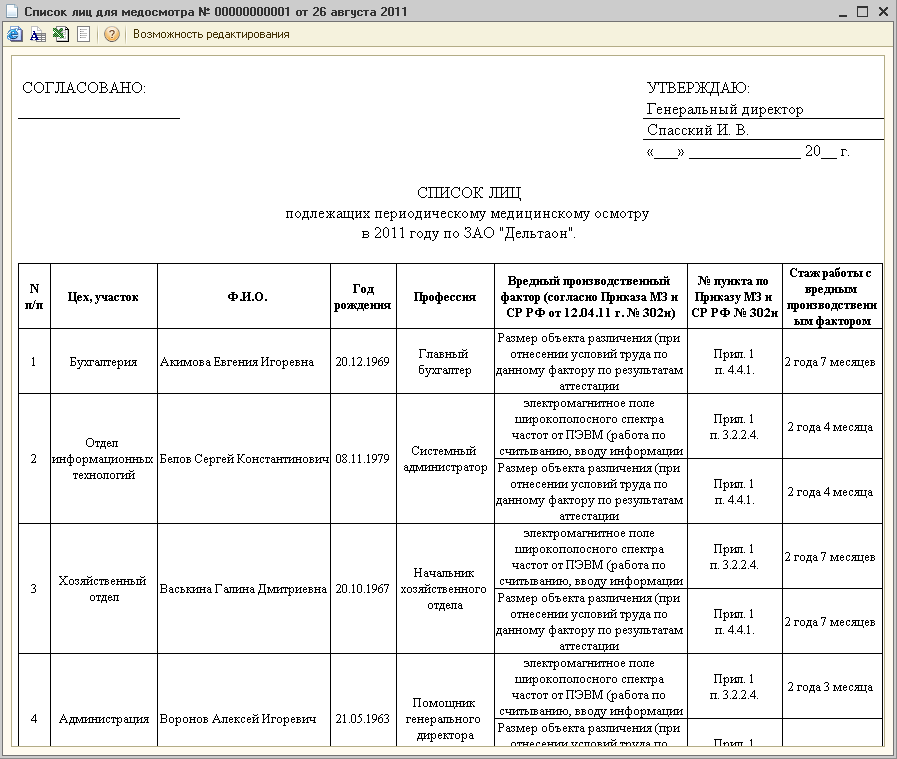897x759 pixels.
Task: Click the ЗАО "Дельтаон" subtitle line
Action: point(469,233)
